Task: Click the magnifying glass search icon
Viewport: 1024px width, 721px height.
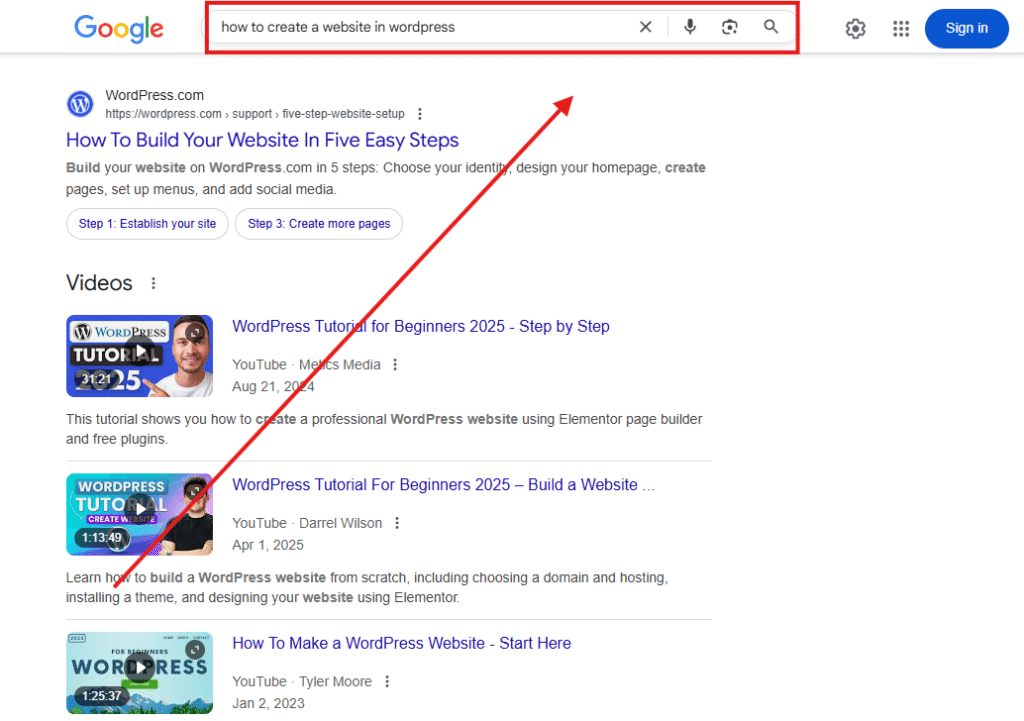Action: coord(771,27)
